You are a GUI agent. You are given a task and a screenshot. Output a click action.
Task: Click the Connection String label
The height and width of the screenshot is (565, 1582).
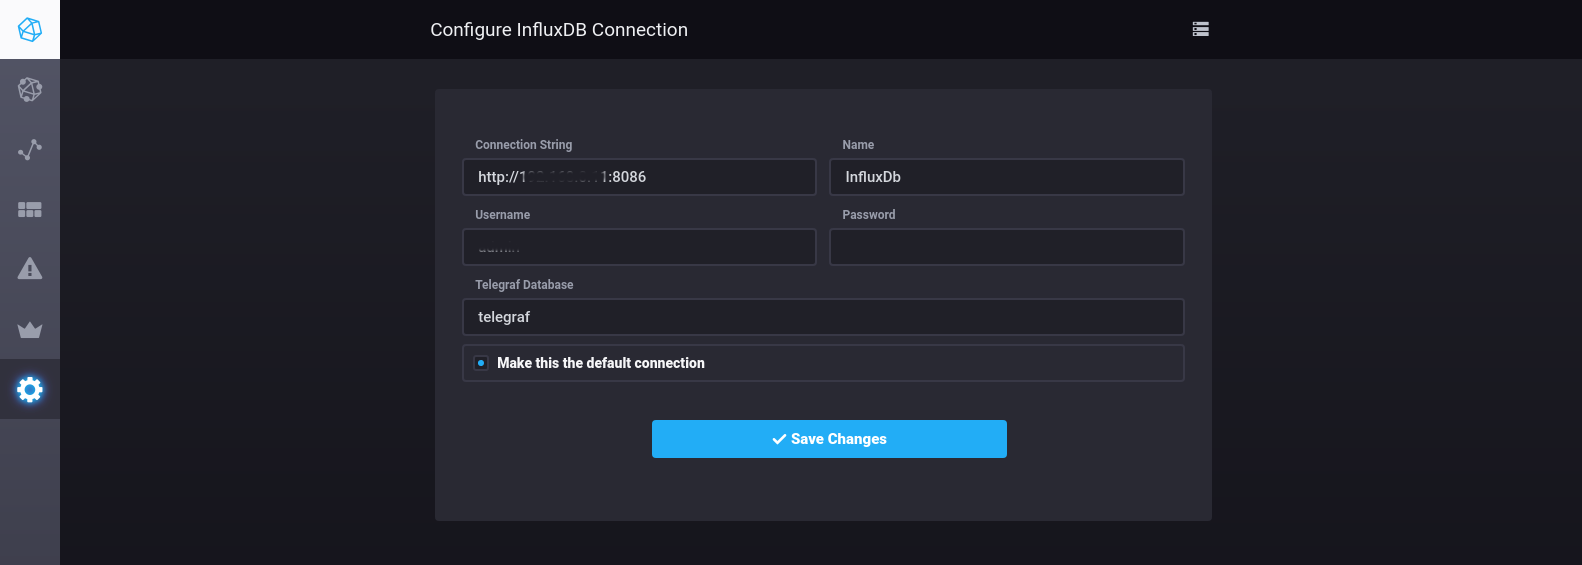click(523, 145)
